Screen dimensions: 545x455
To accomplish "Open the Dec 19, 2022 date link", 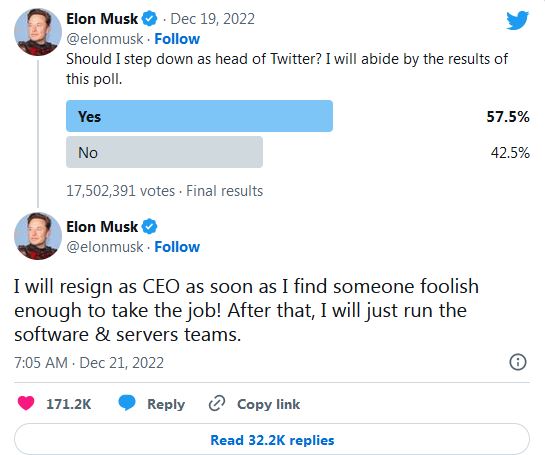I will coord(212,19).
